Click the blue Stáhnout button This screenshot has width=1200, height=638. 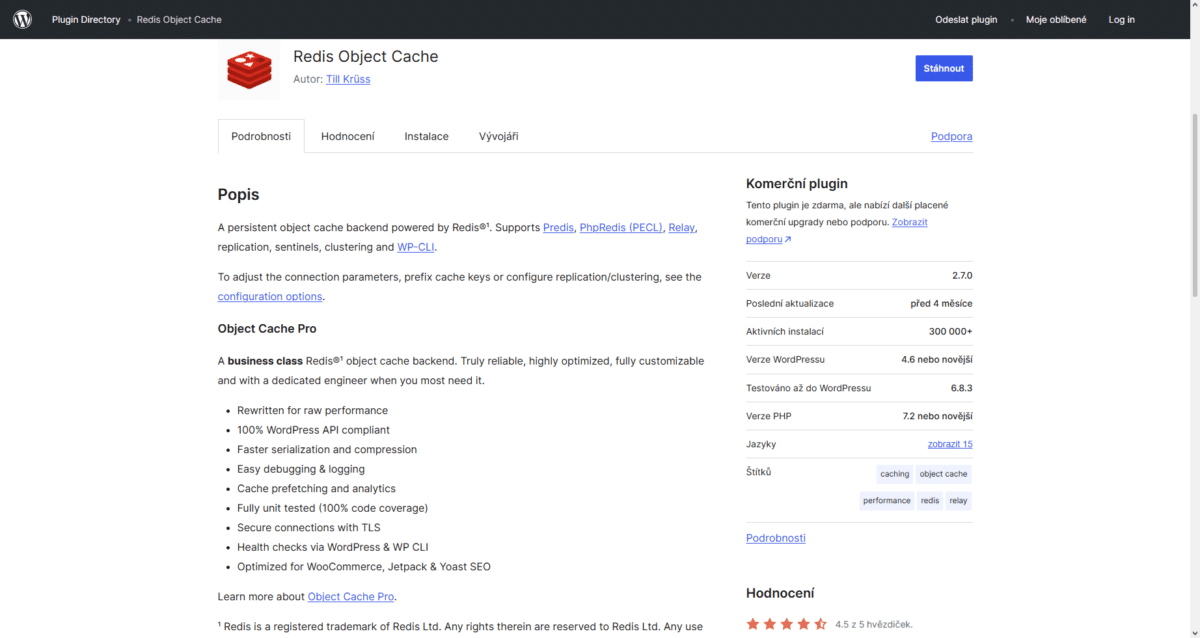pos(943,68)
